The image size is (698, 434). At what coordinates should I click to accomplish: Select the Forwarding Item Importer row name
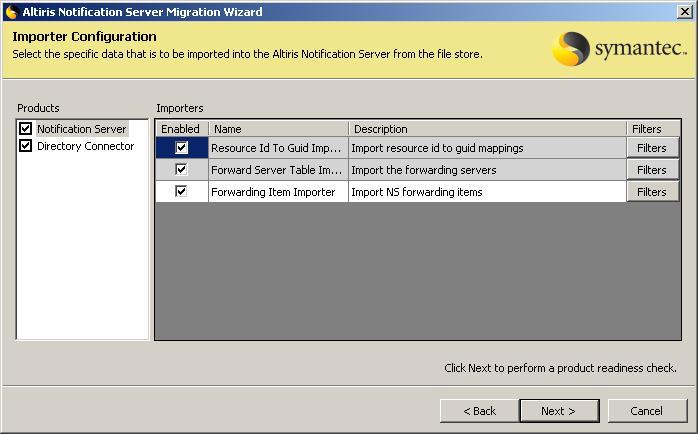pos(273,192)
